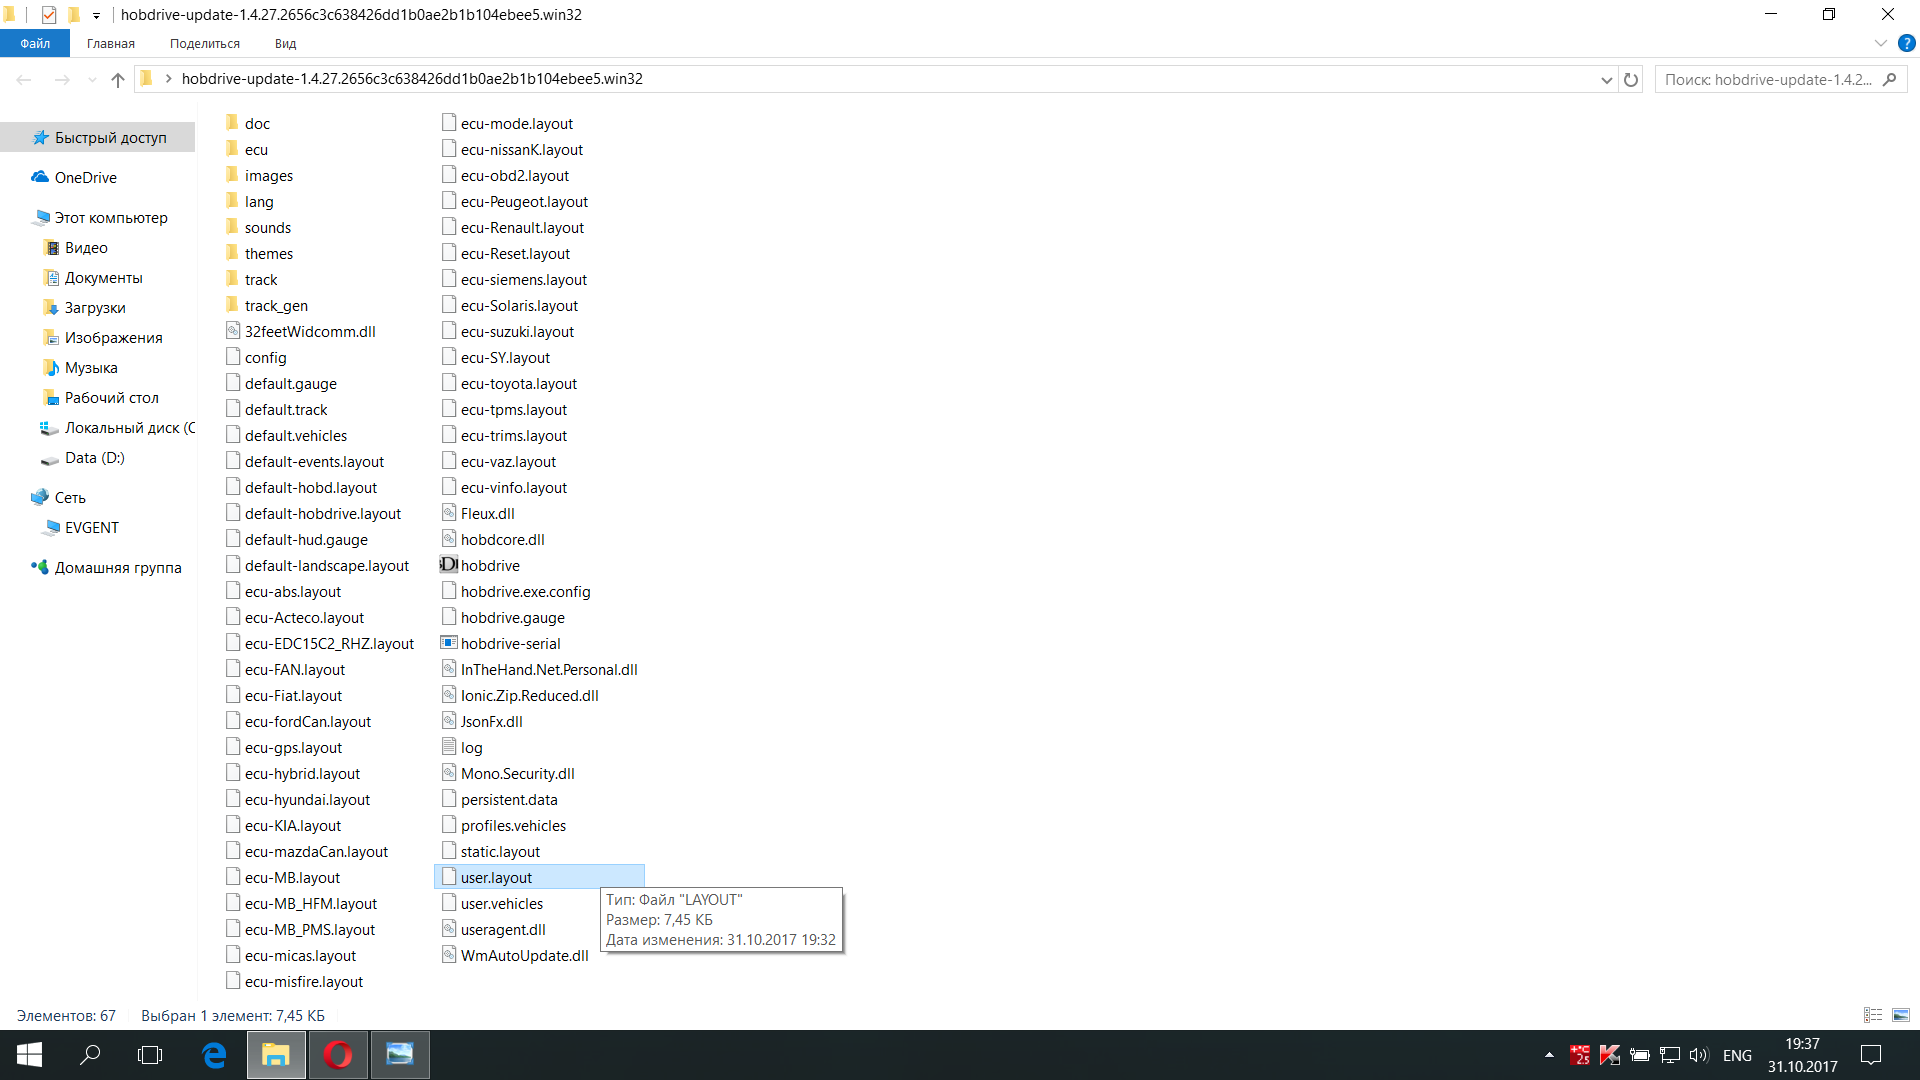1920x1080 pixels.
Task: Select WmAutoUpdate.dll file icon
Action: pyautogui.click(x=449, y=955)
